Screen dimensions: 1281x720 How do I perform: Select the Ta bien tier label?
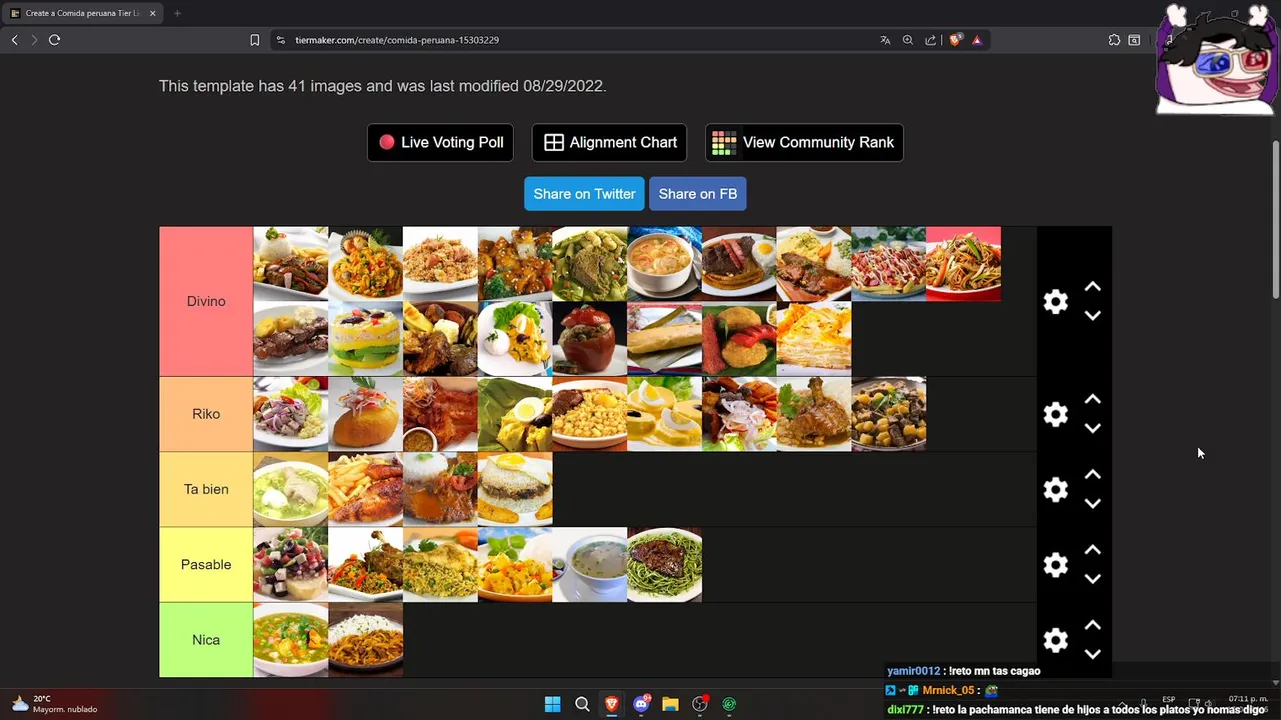[x=206, y=489]
